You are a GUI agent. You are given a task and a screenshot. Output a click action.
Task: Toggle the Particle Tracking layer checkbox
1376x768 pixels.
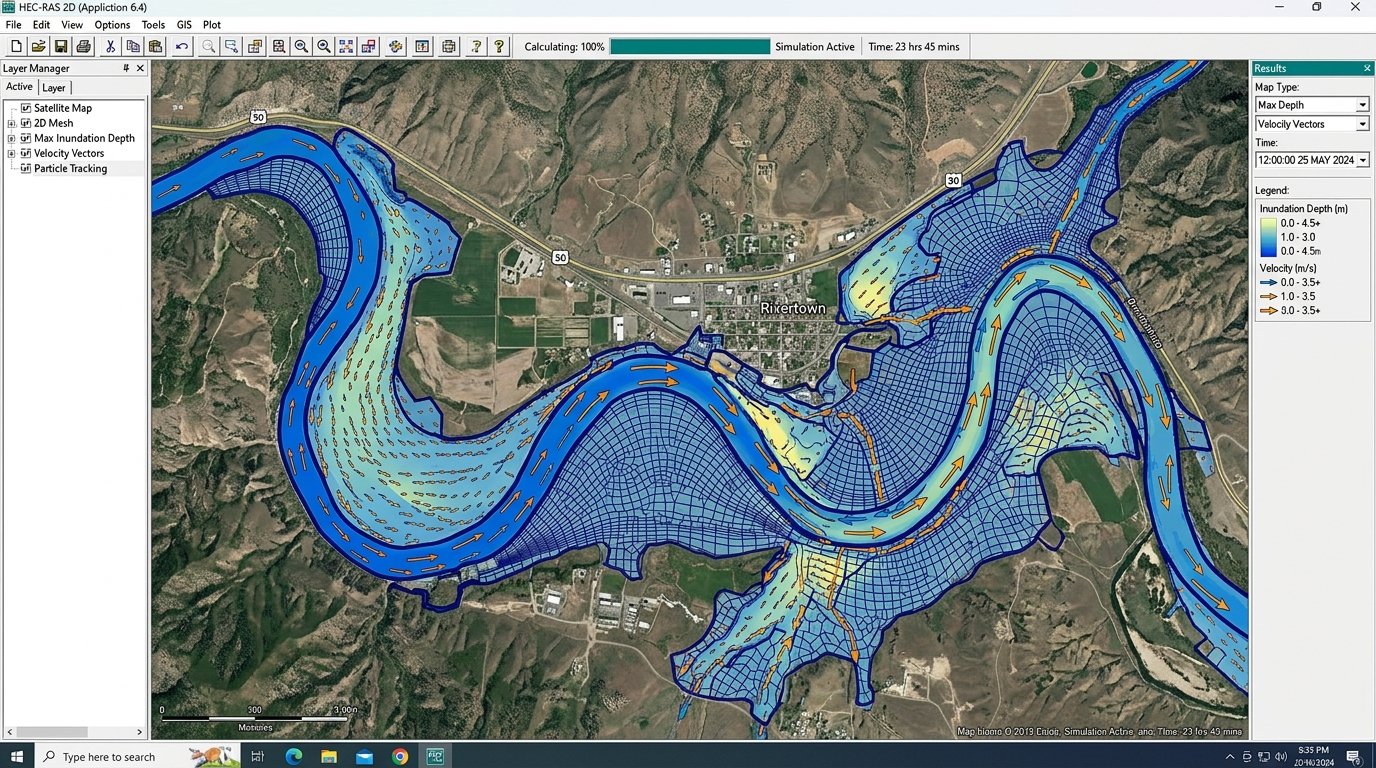(26, 168)
